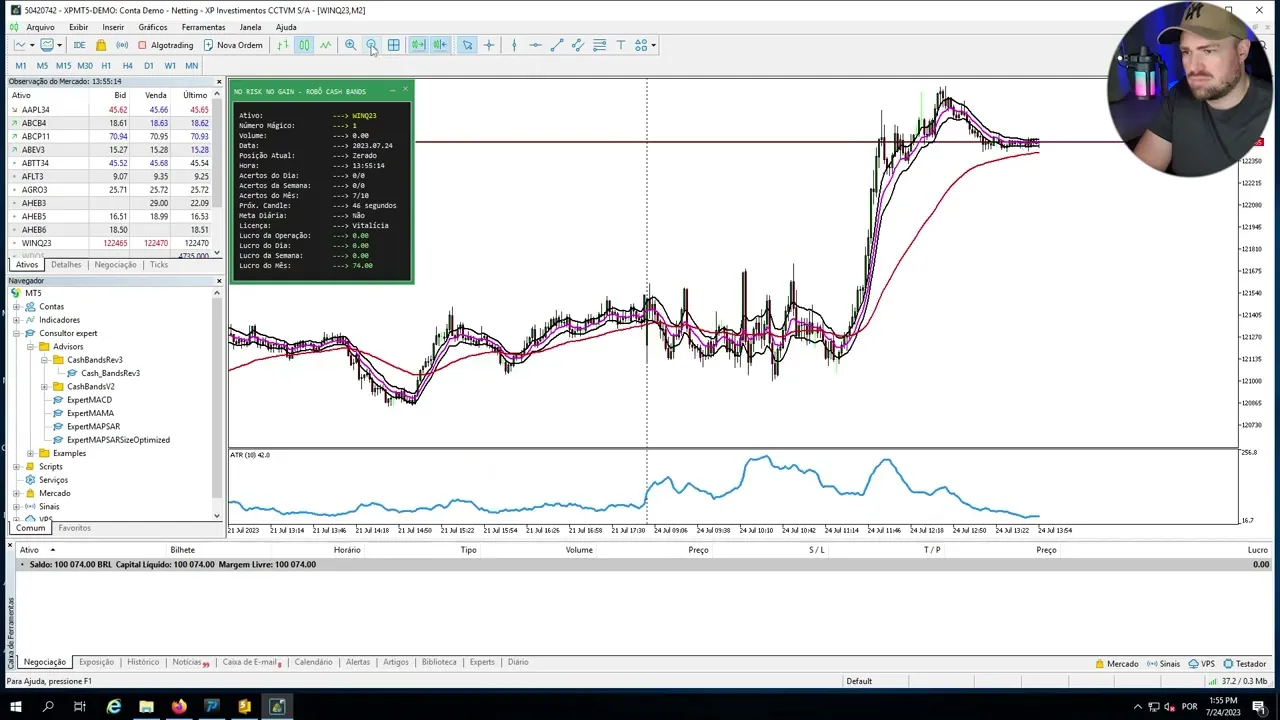
Task: Select ExpertMACD in Navigator tree
Action: click(89, 400)
